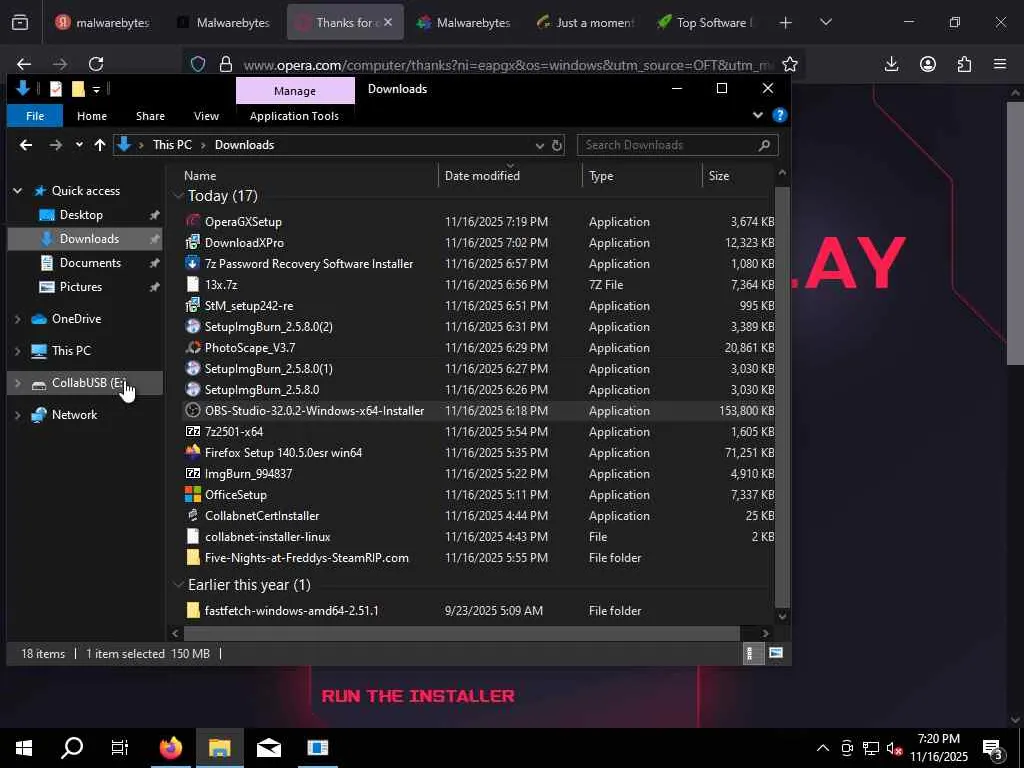Open a new browser tab
1024x768 pixels.
click(x=785, y=22)
